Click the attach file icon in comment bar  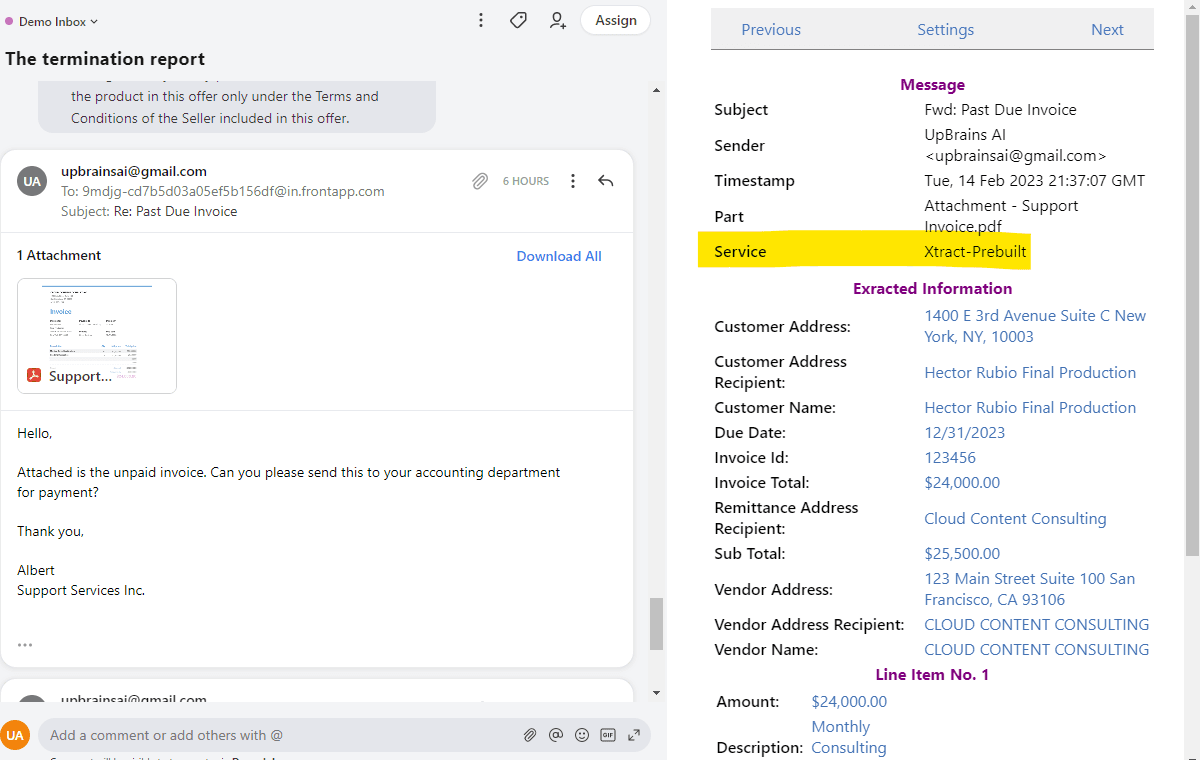click(530, 735)
